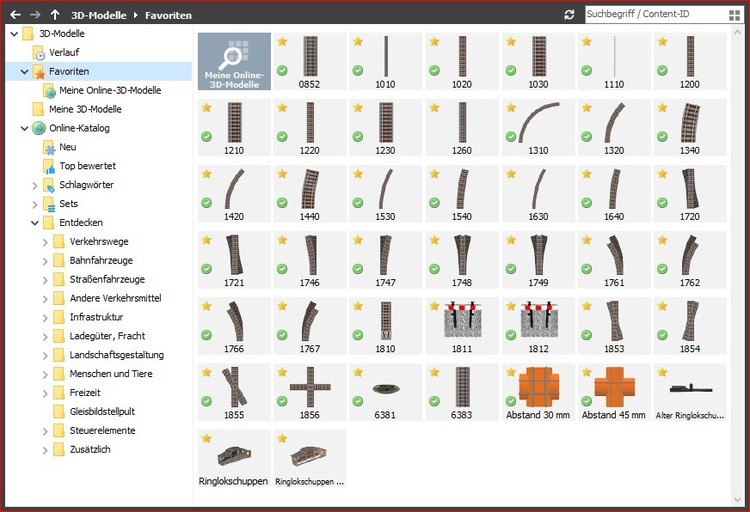The width and height of the screenshot is (750, 512).
Task: Click the back navigation arrow
Action: (15, 15)
